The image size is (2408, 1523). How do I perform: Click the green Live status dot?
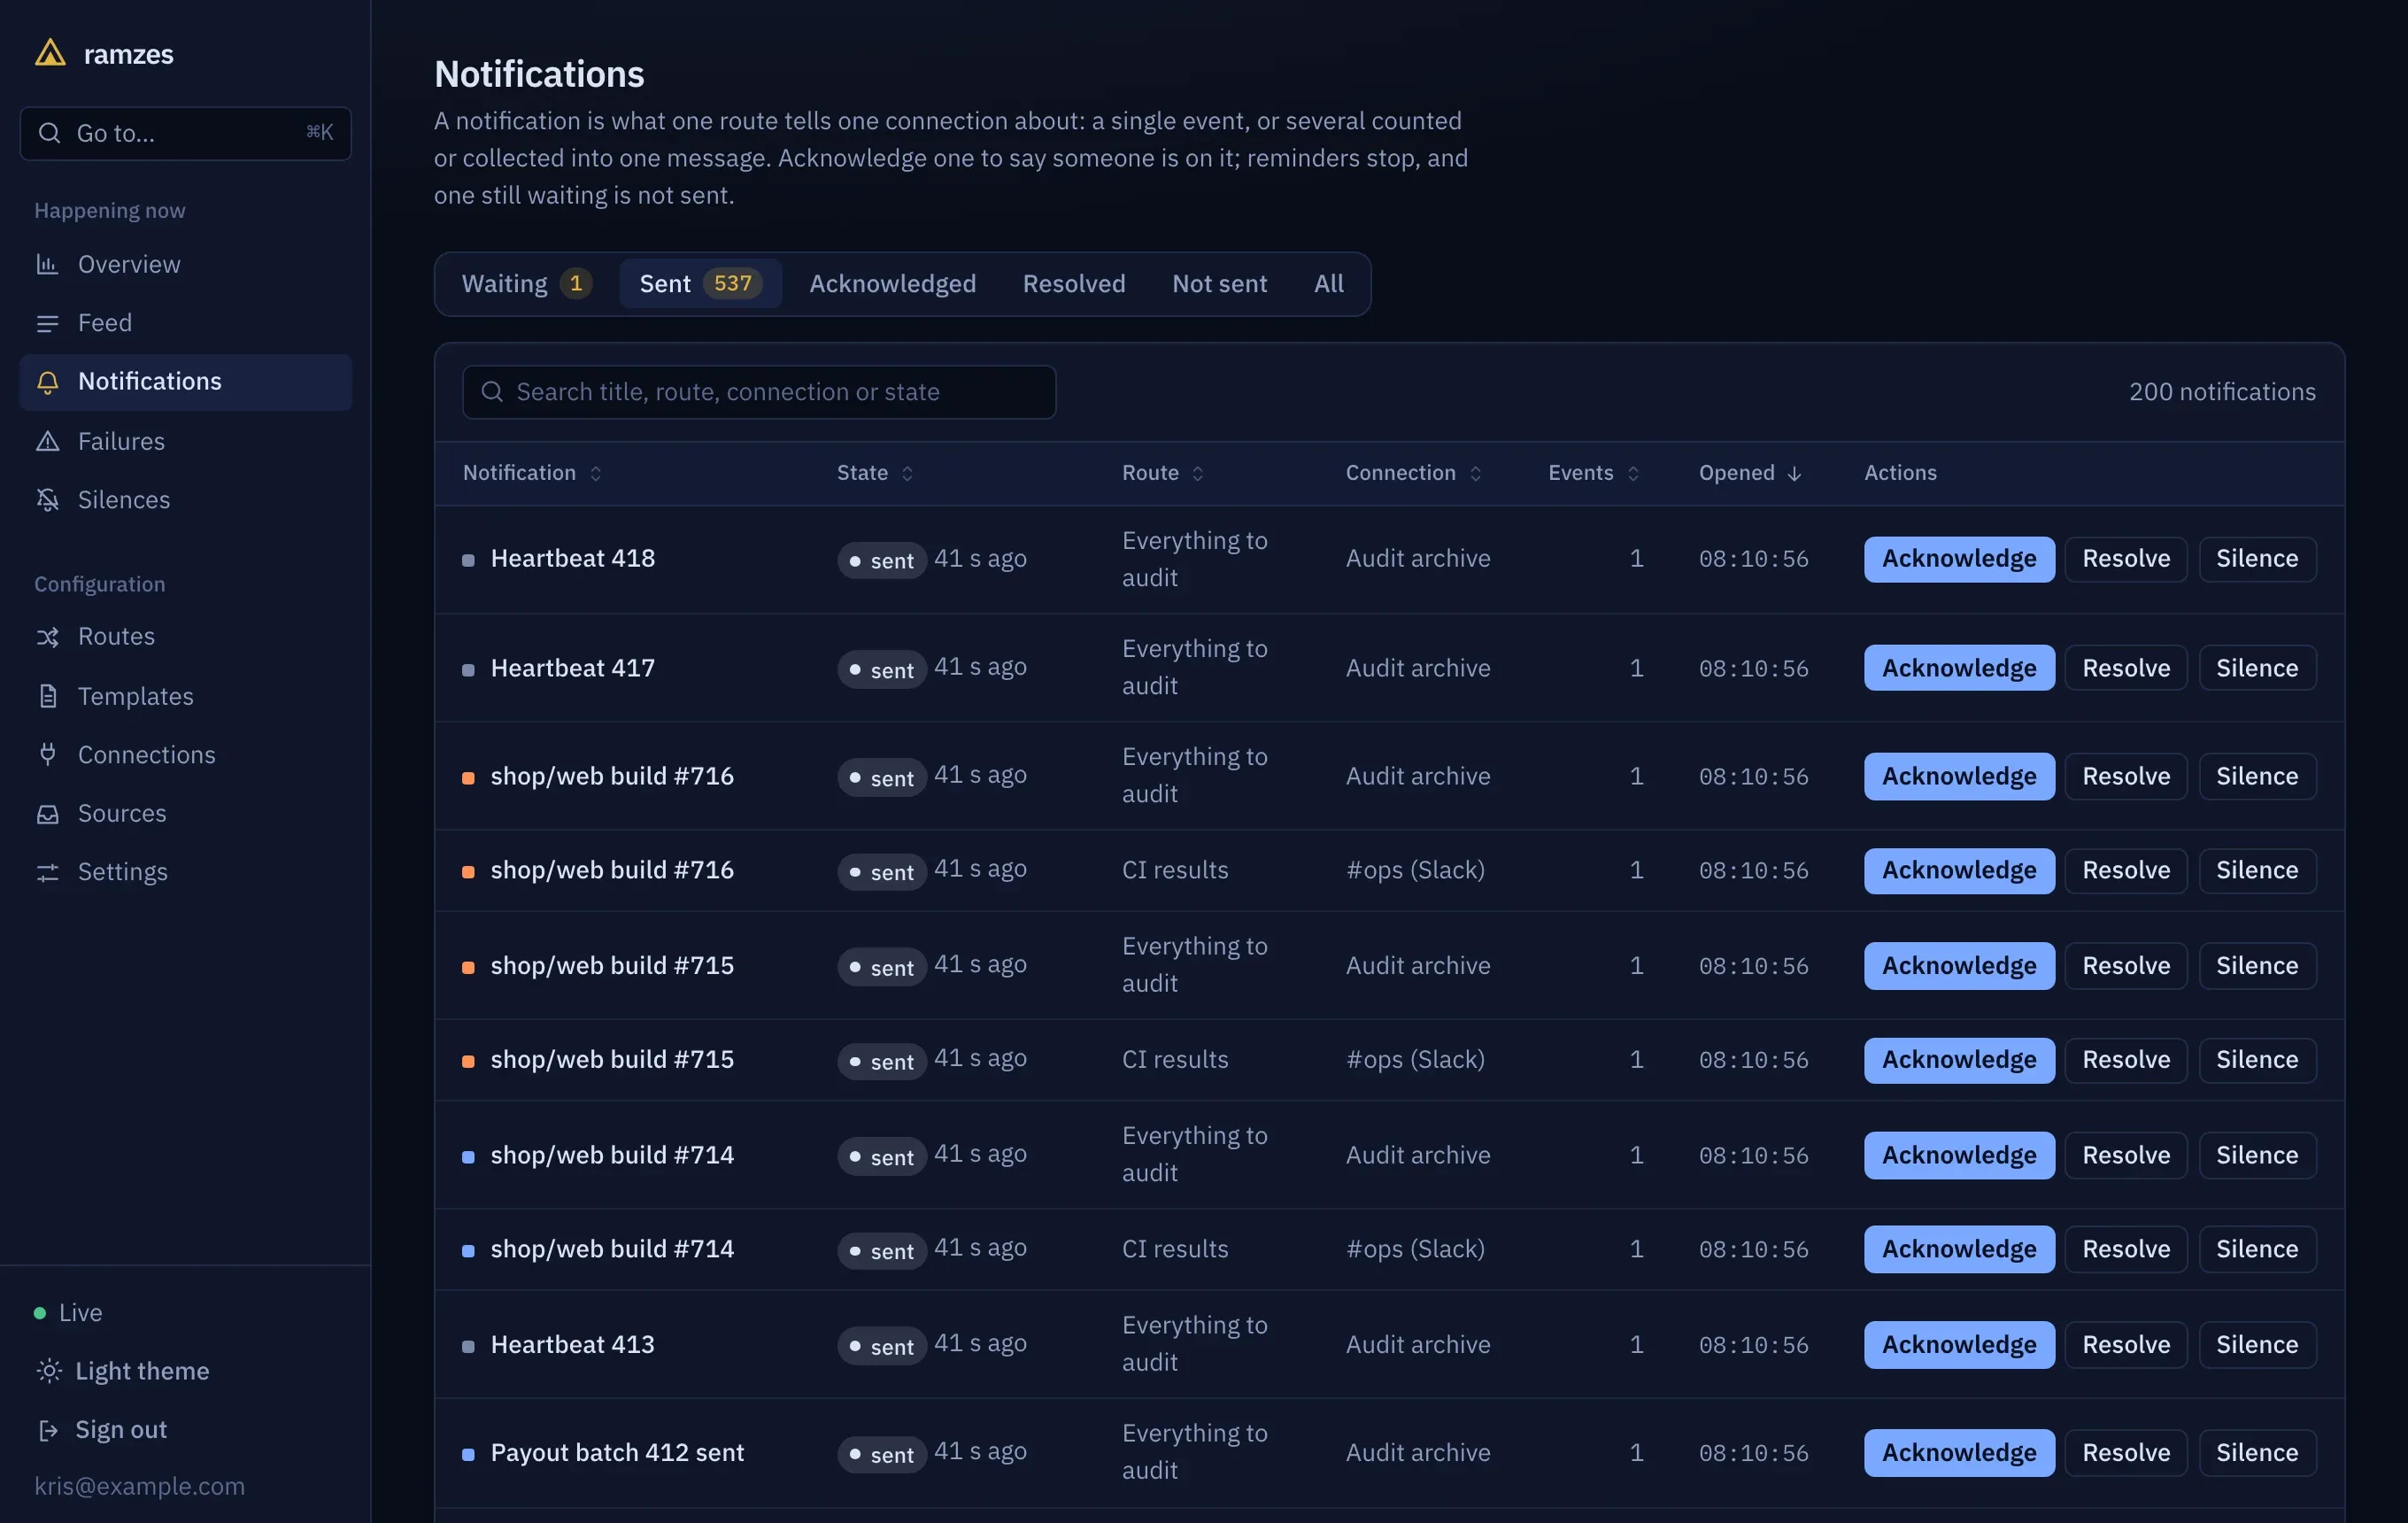[x=40, y=1313]
